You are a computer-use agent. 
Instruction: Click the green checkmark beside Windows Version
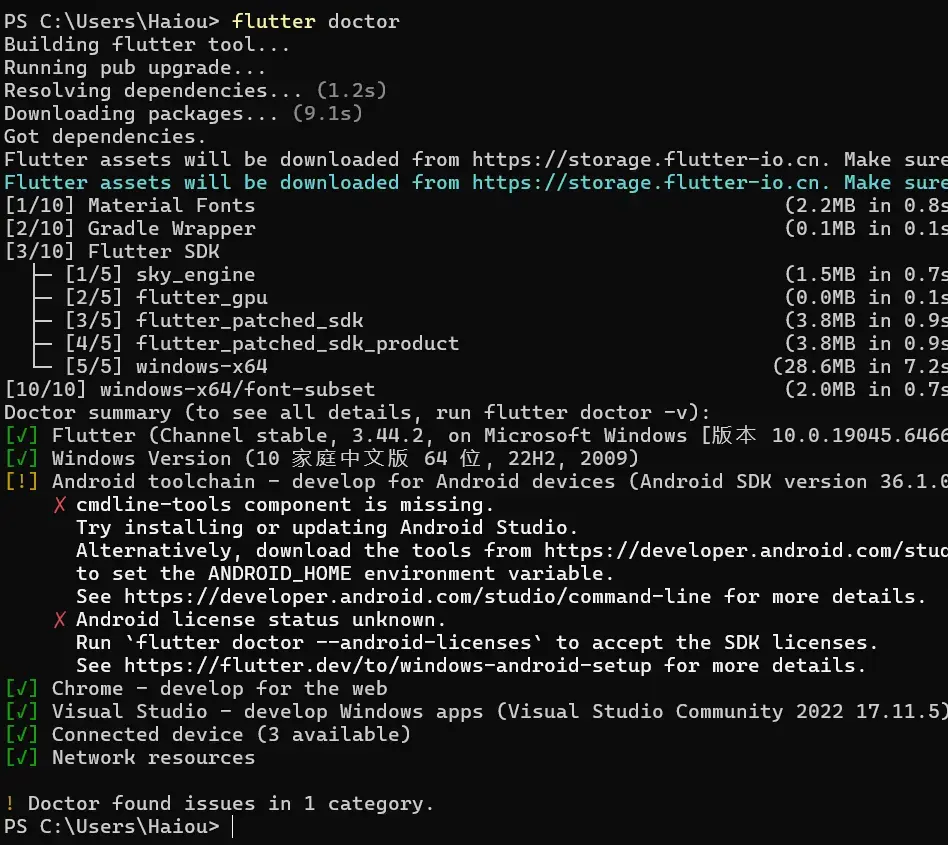[x=21, y=458]
